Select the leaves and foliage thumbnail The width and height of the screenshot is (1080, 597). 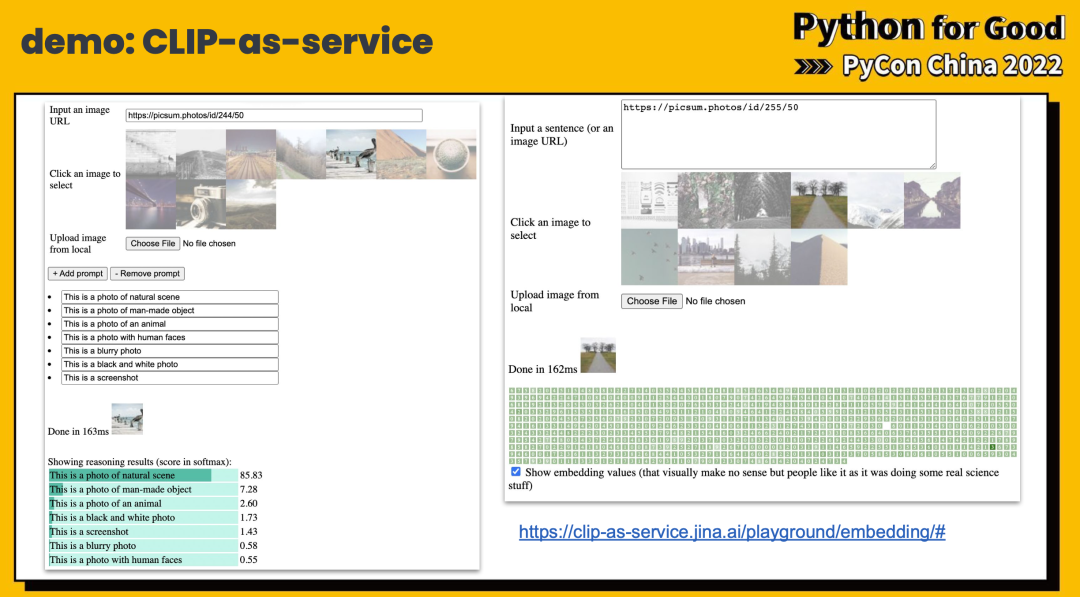coord(706,200)
